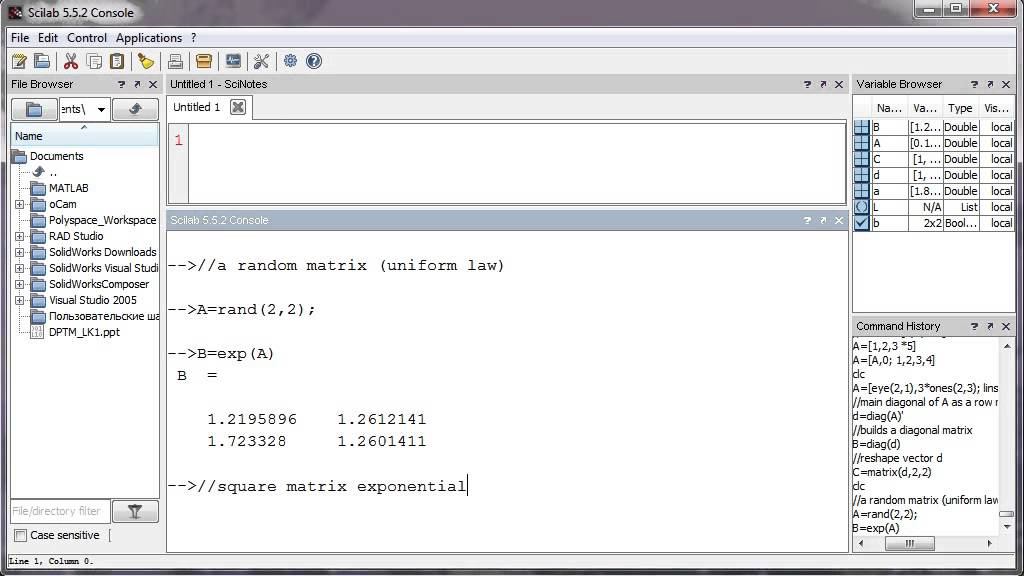This screenshot has width=1024, height=576.
Task: Expand the Visual Studio 2005 folder
Action: (20, 300)
